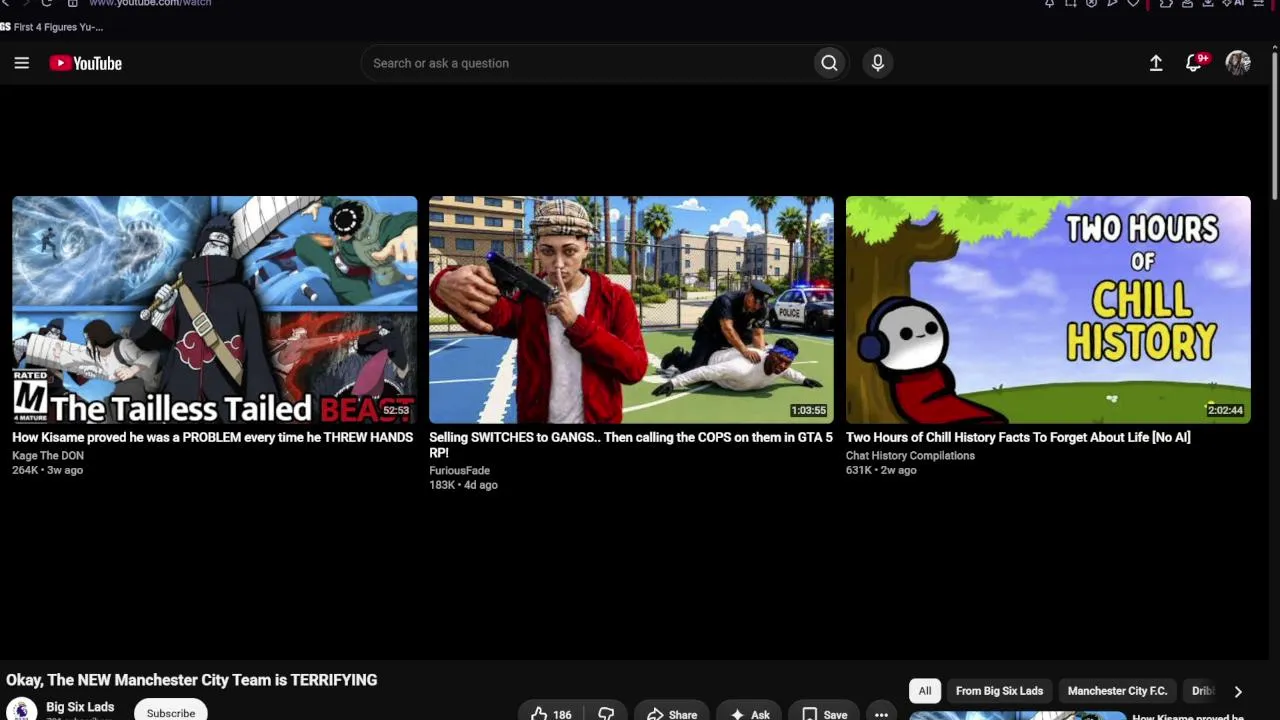Screen dimensions: 1280x720
Task: Like the video with 186 likes
Action: 551,712
